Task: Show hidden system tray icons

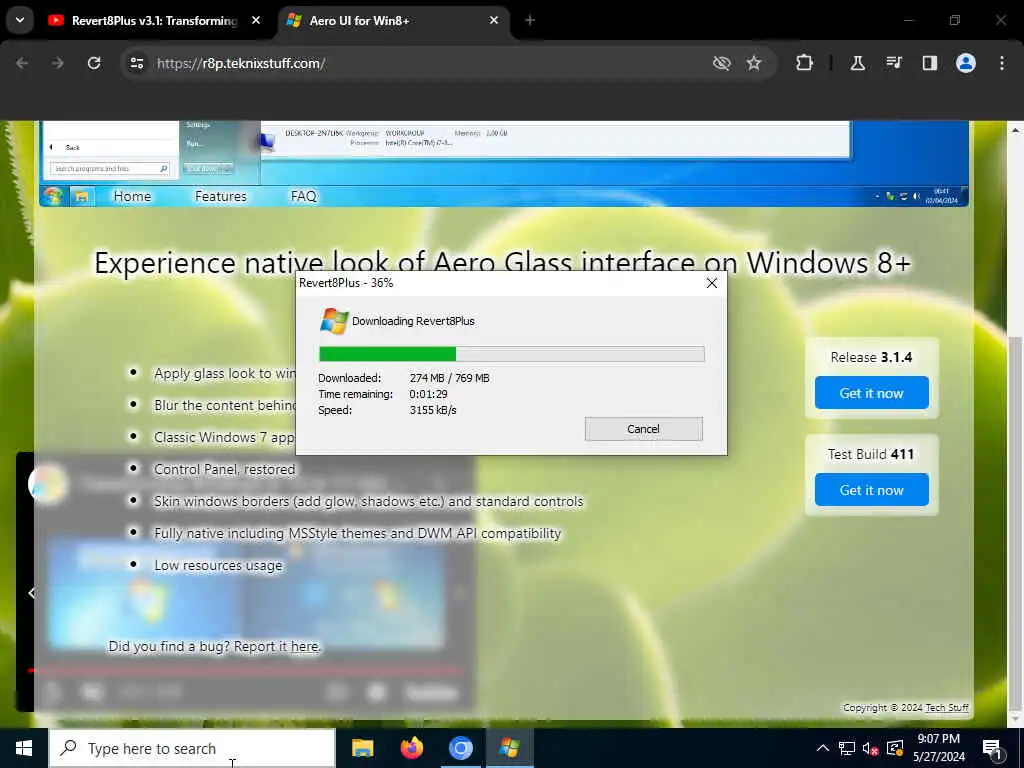Action: [x=823, y=748]
